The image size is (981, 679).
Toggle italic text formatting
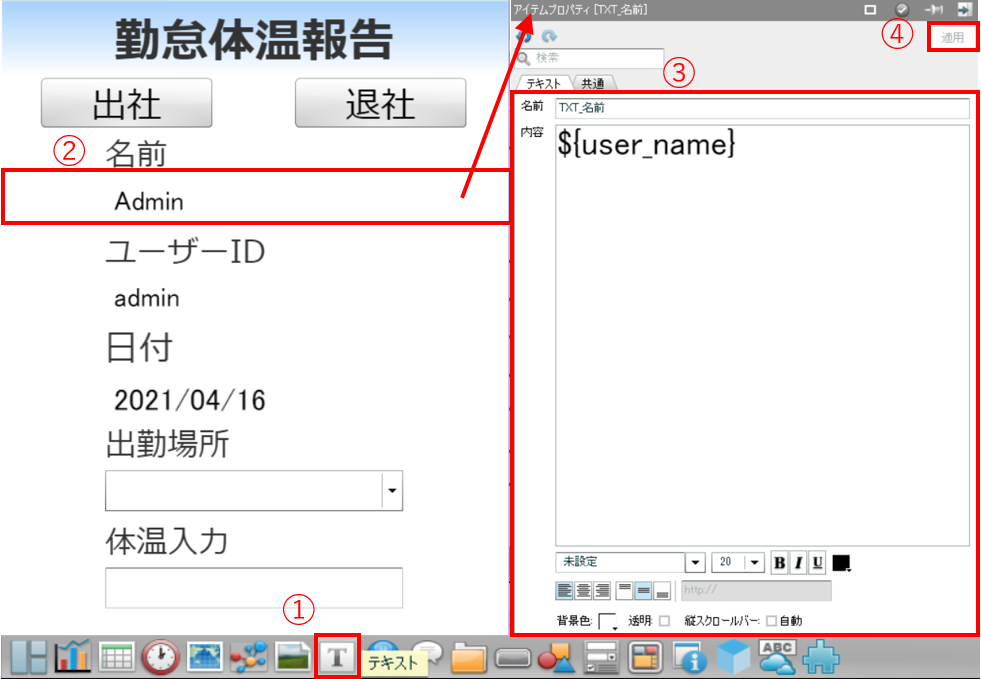(799, 563)
